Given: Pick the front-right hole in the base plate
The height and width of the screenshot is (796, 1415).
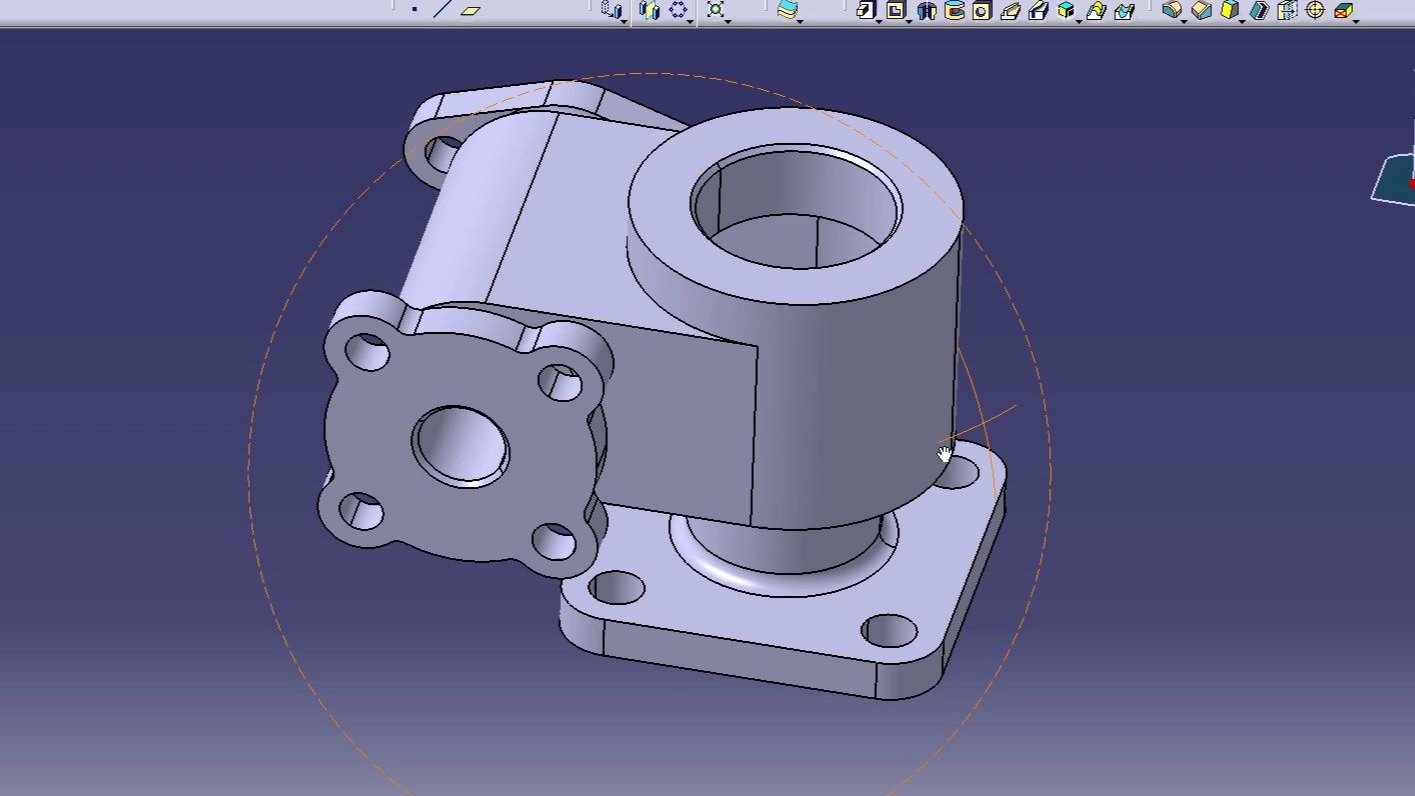Looking at the screenshot, I should coord(889,630).
